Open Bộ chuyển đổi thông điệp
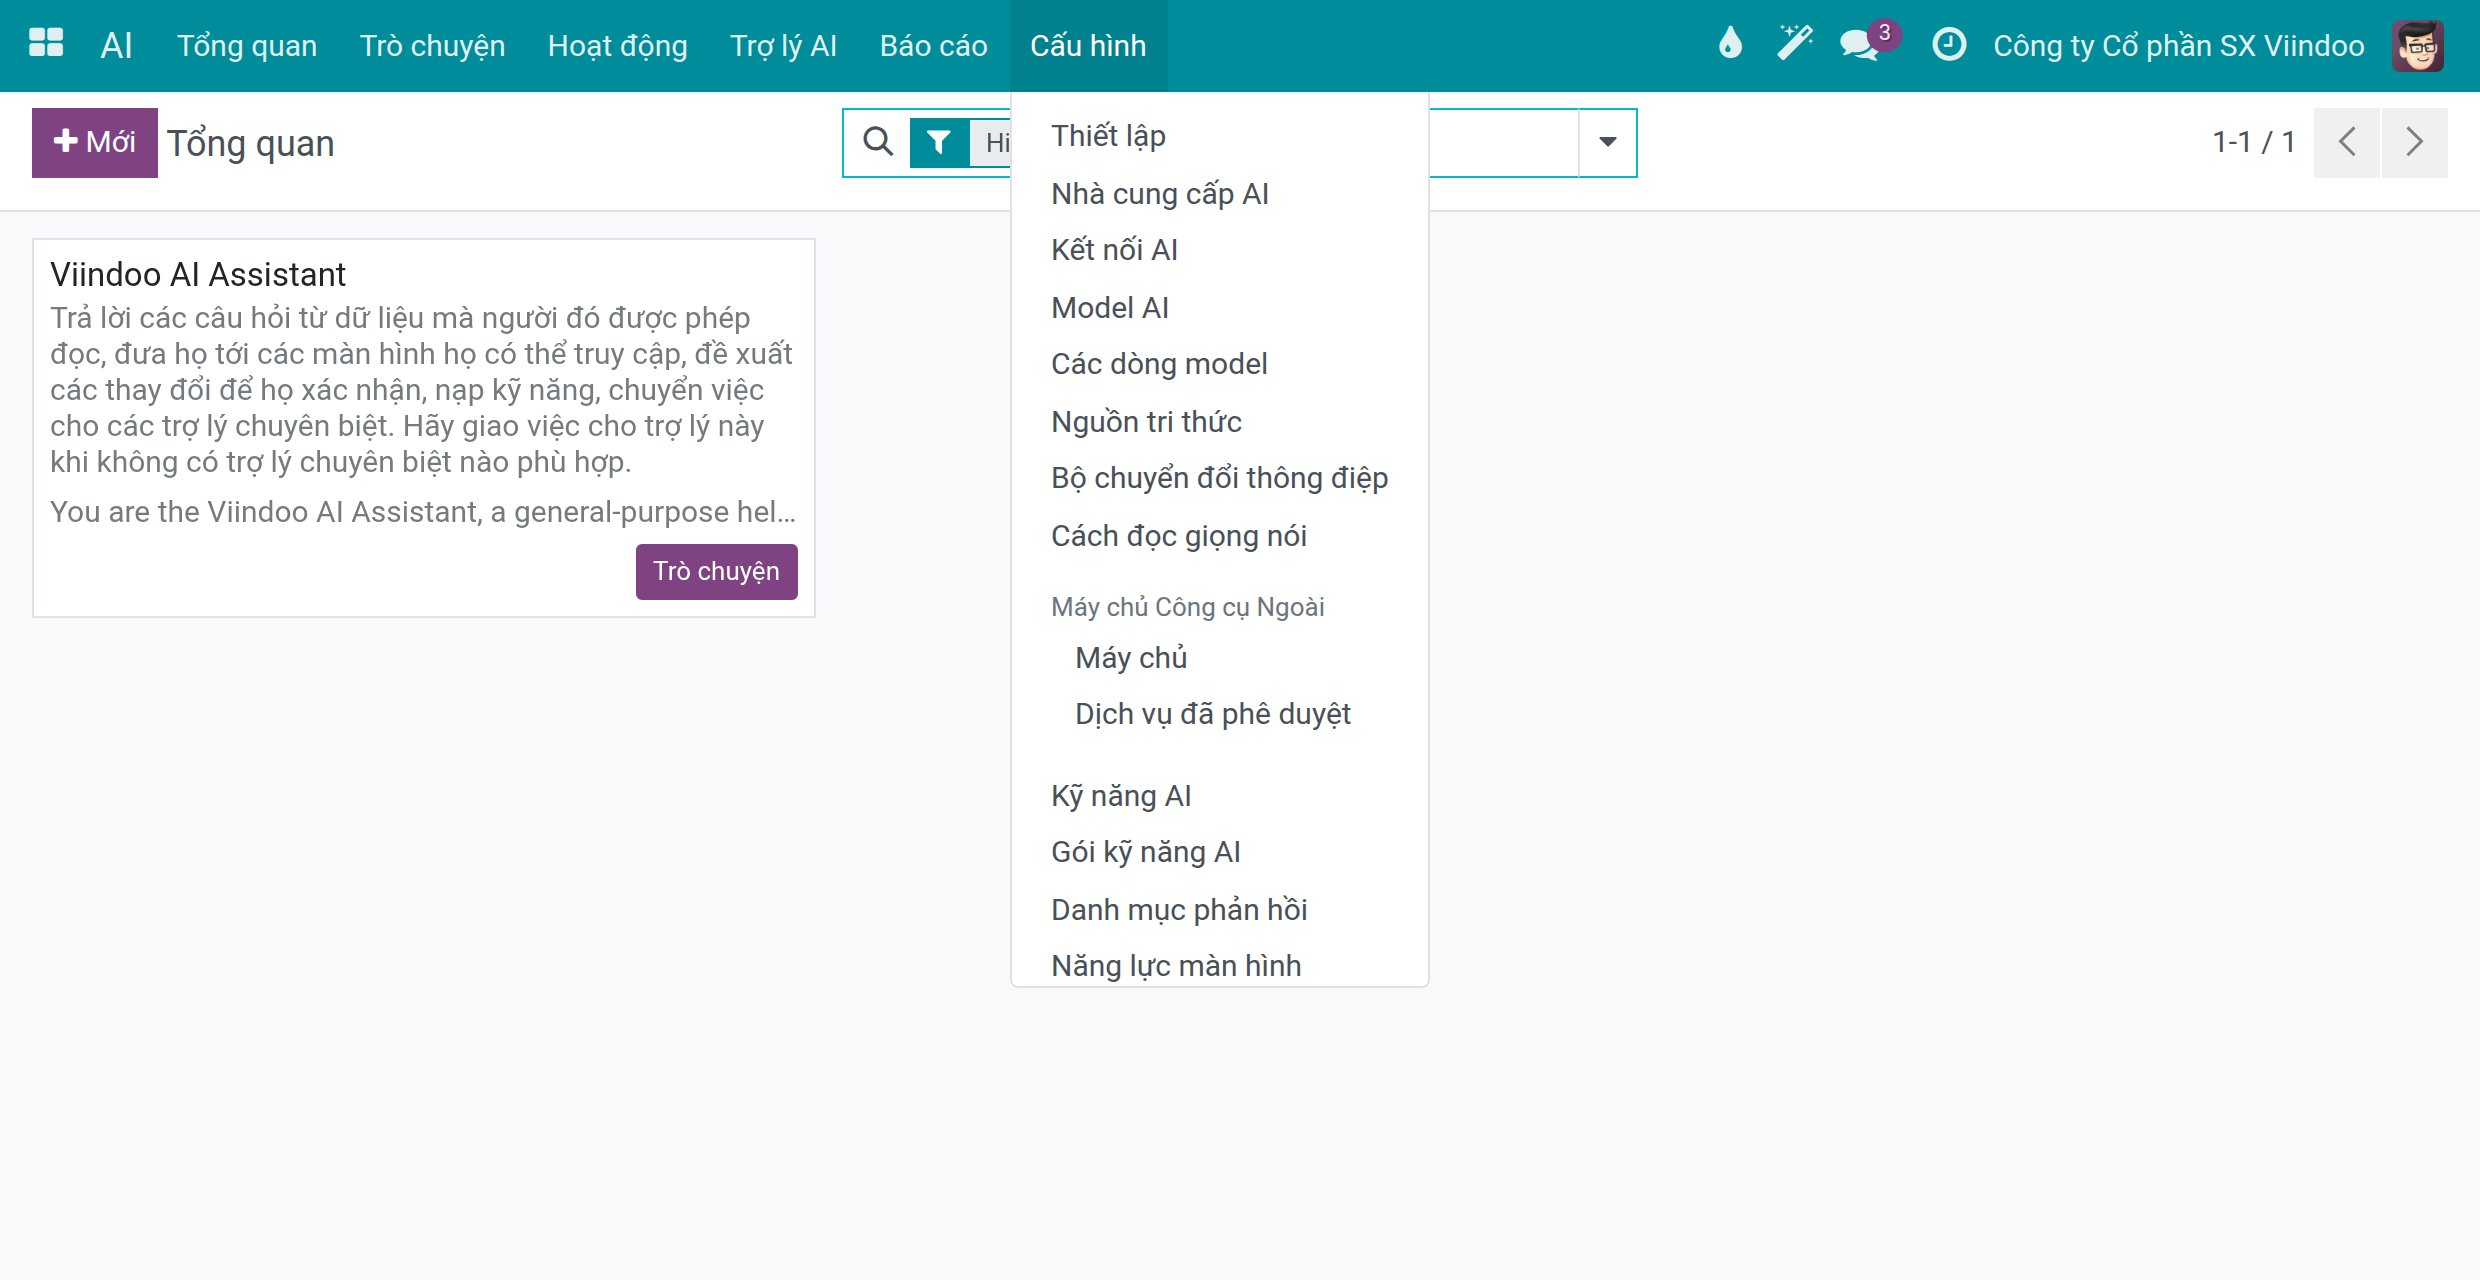Viewport: 2480px width, 1280px height. click(1219, 478)
